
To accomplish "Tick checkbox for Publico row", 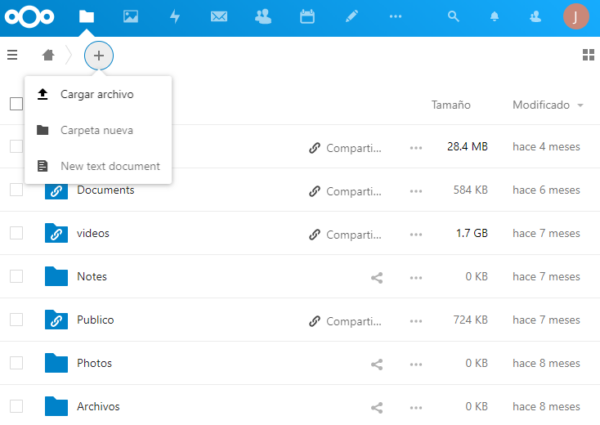I will tap(16, 319).
